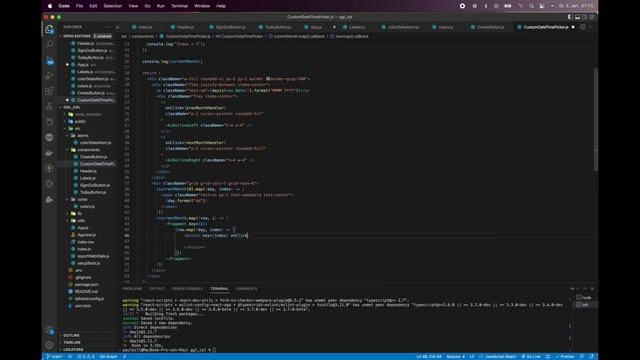Open the Search view in activity bar
640x360 pixels.
tap(49, 44)
